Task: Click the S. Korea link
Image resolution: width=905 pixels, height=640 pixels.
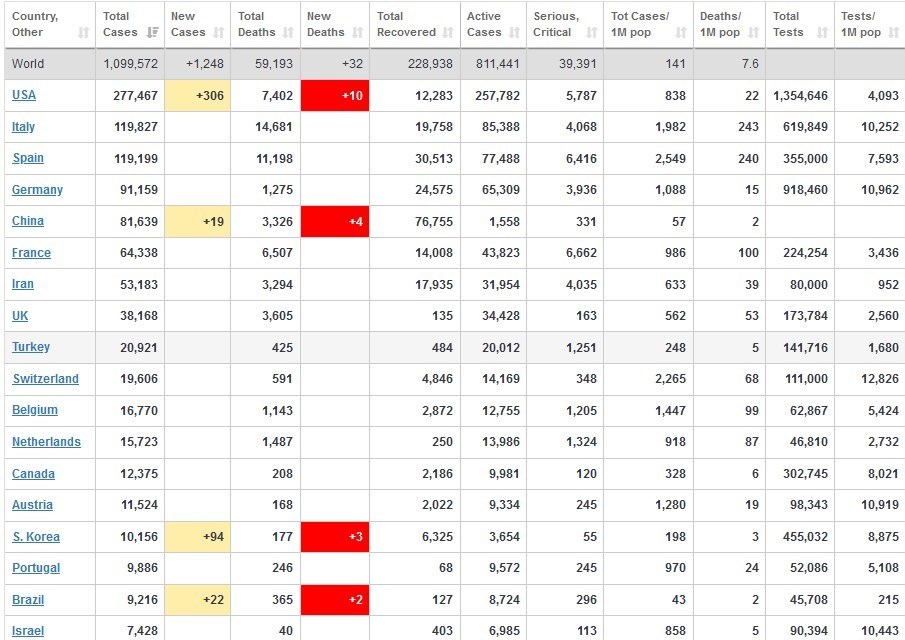Action: (36, 537)
